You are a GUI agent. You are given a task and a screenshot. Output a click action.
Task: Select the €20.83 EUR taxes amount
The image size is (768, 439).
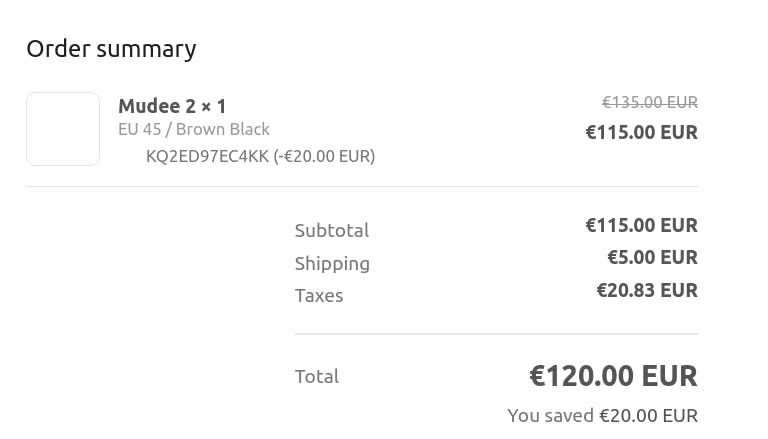pyautogui.click(x=647, y=290)
